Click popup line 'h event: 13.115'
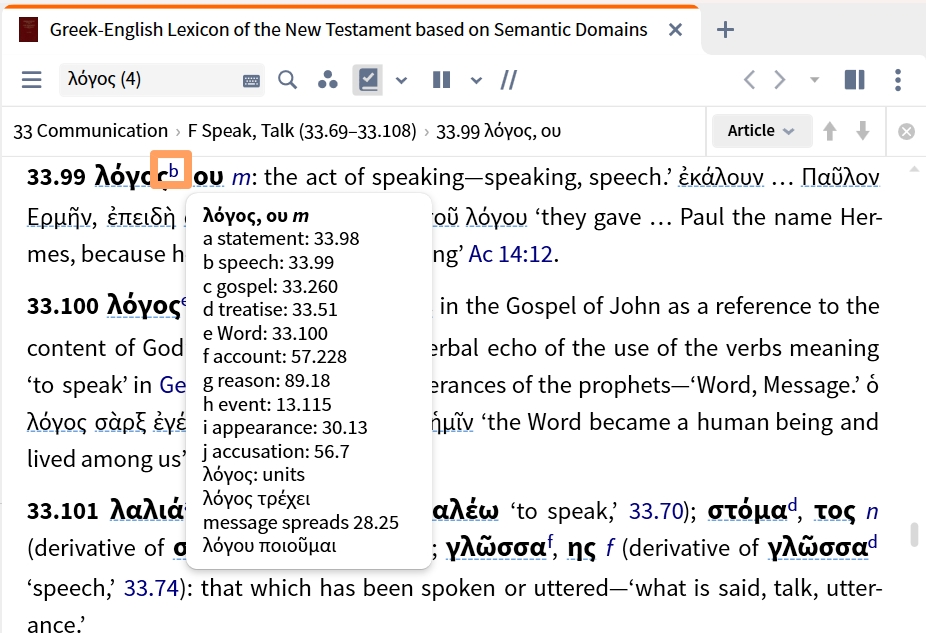The width and height of the screenshot is (926, 633). [x=267, y=404]
